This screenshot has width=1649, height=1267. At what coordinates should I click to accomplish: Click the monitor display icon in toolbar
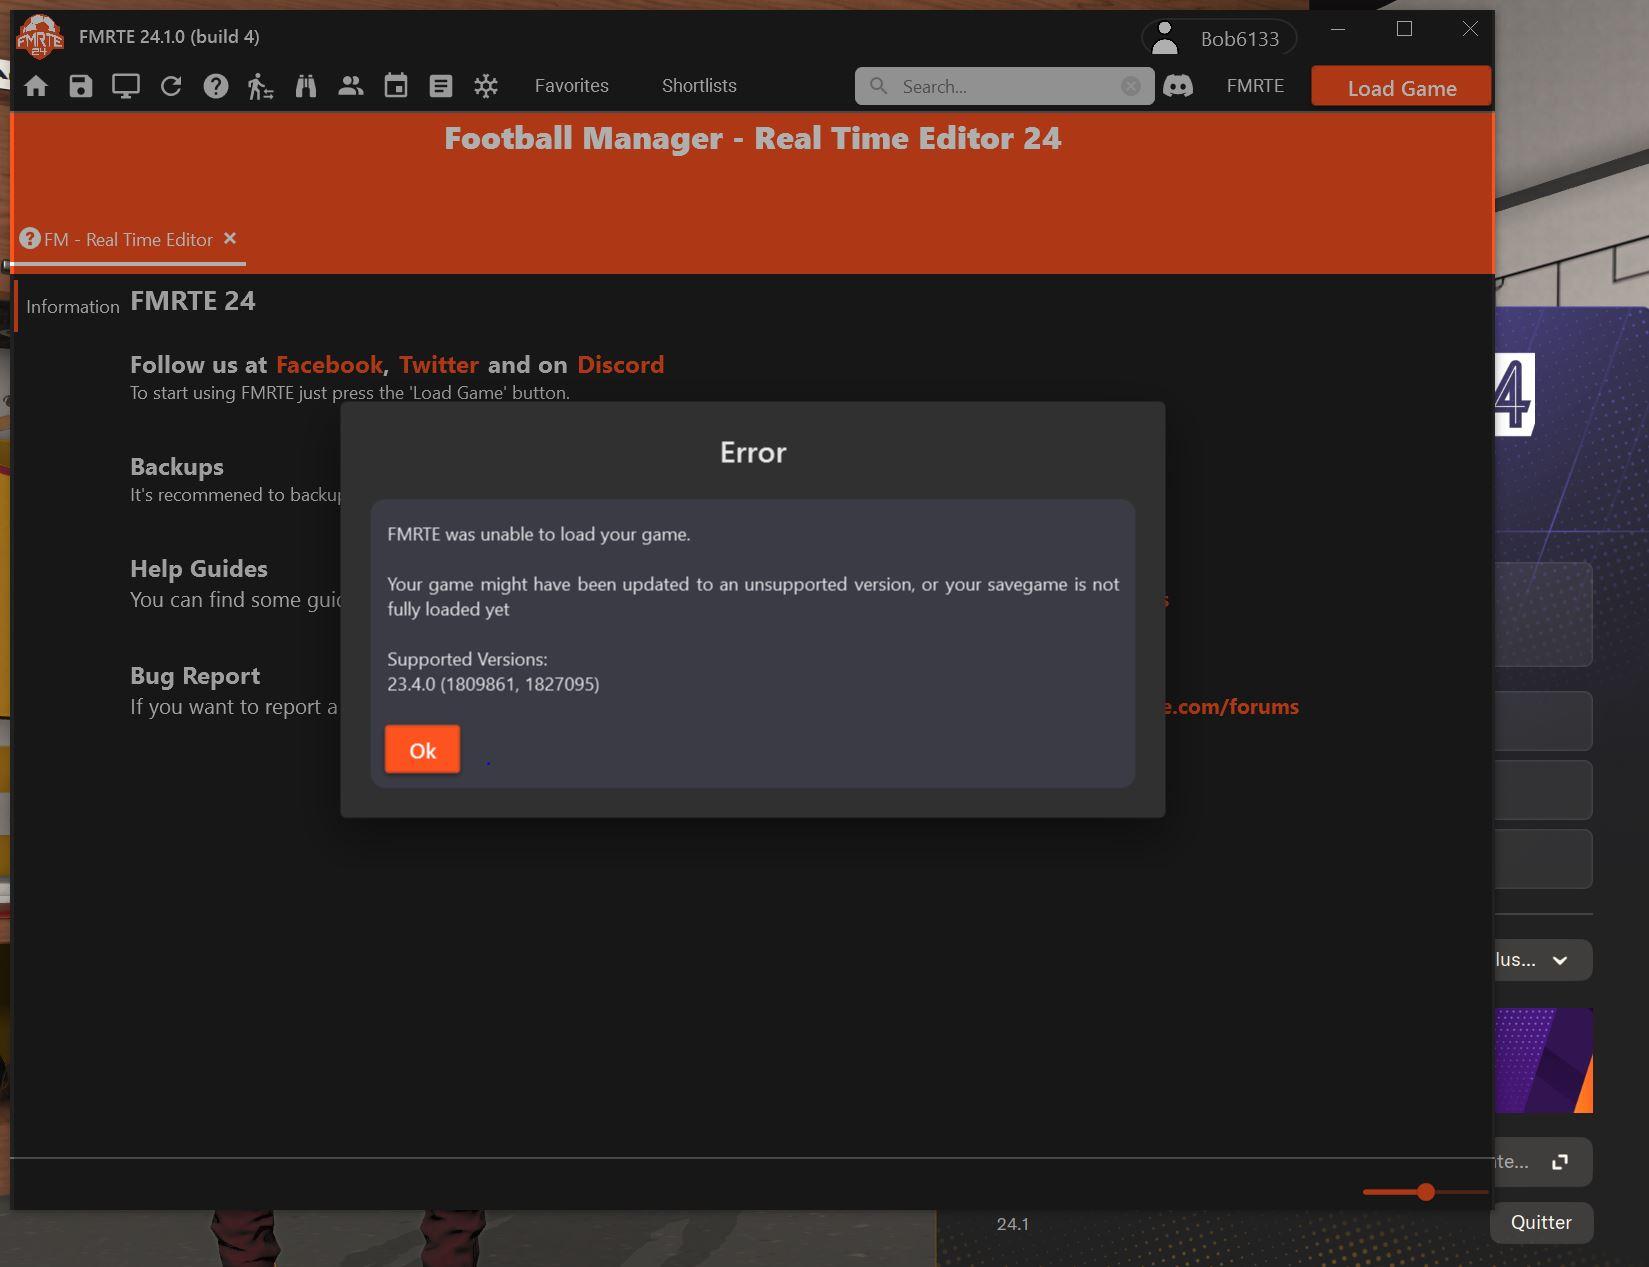126,86
